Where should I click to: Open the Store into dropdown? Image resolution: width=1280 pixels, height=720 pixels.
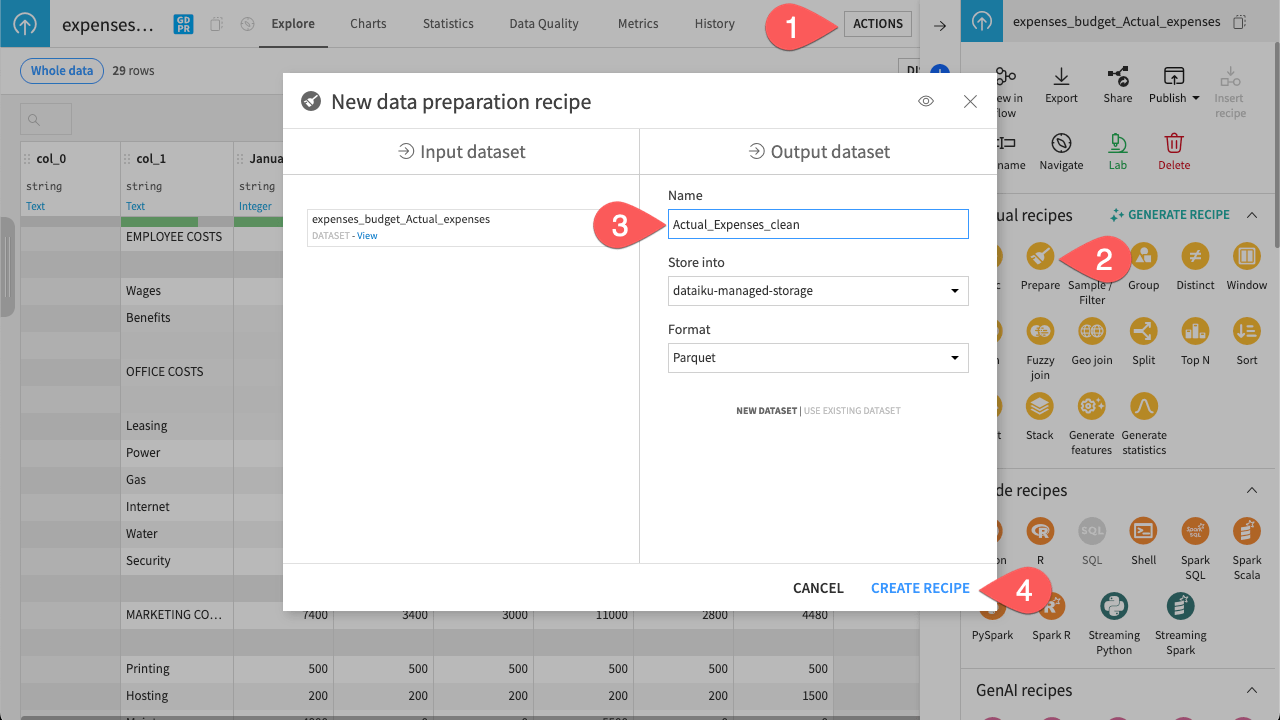point(817,291)
